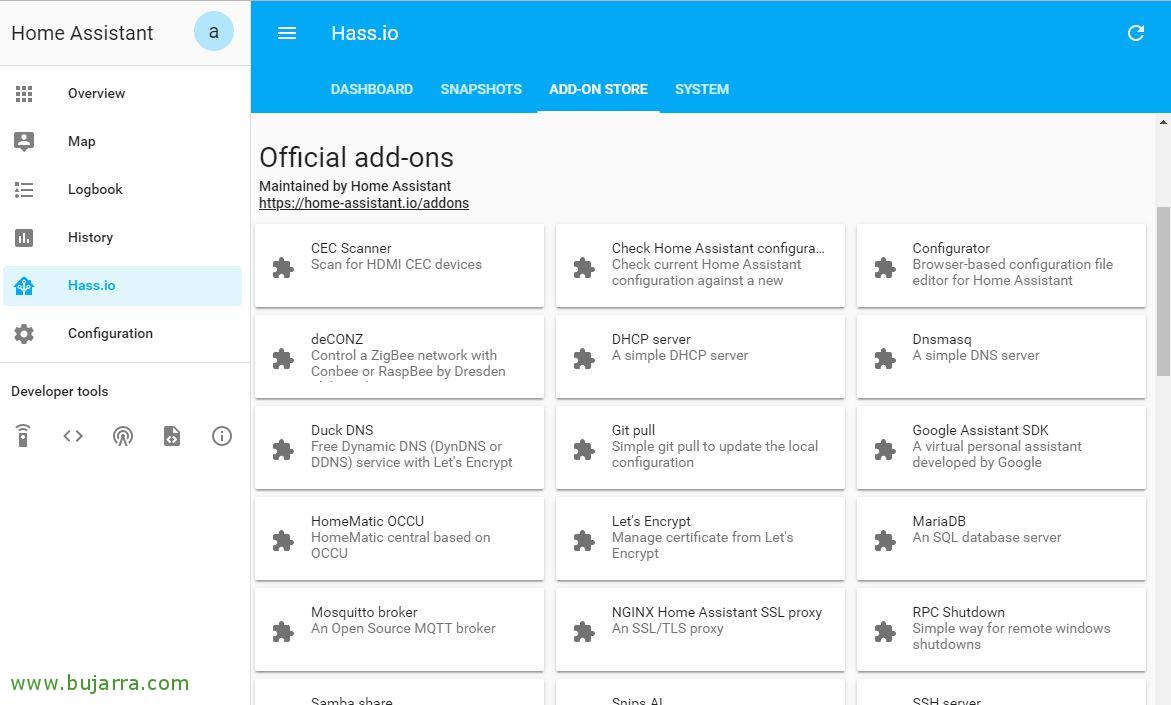Image resolution: width=1171 pixels, height=705 pixels.
Task: Open the Services remote developer tool
Action: pos(23,435)
